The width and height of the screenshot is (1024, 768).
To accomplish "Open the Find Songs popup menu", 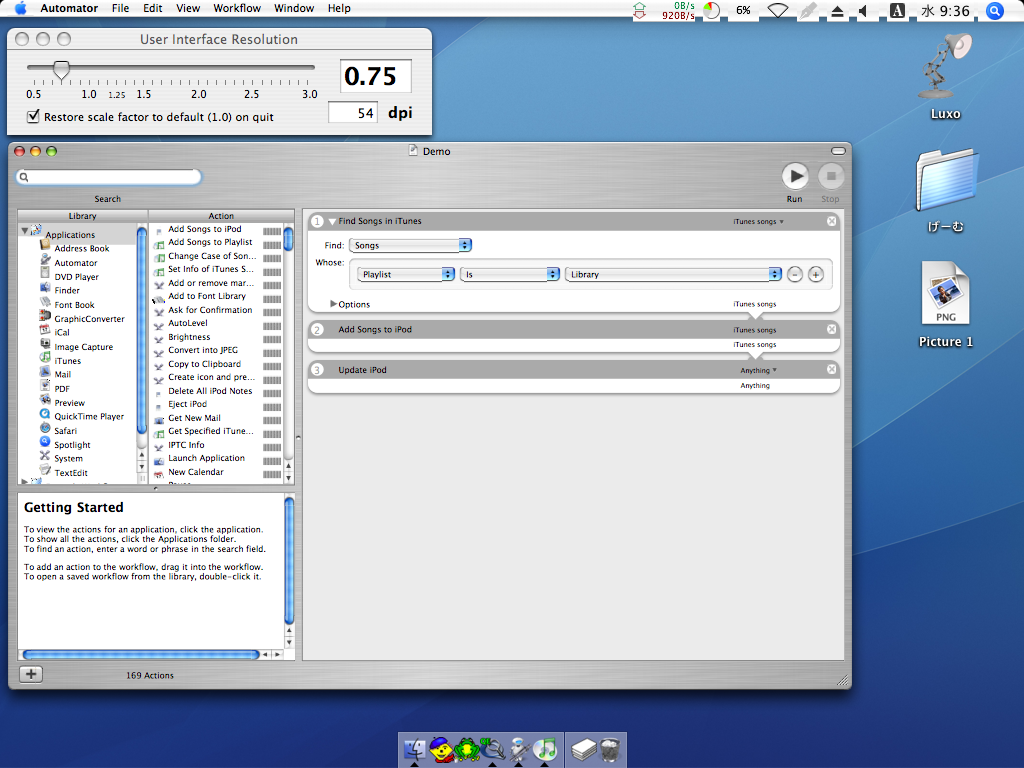I will tap(410, 245).
